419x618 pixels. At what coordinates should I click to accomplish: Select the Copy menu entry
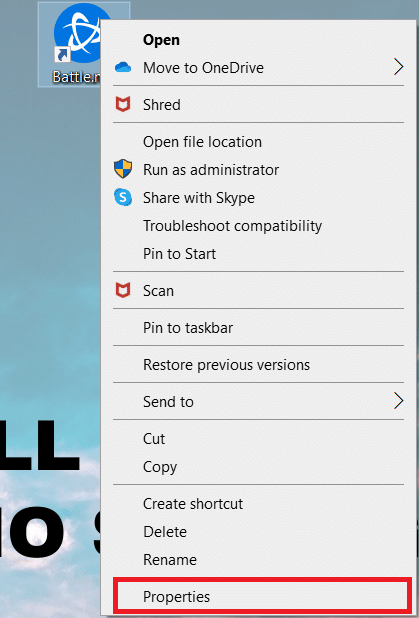pos(160,467)
